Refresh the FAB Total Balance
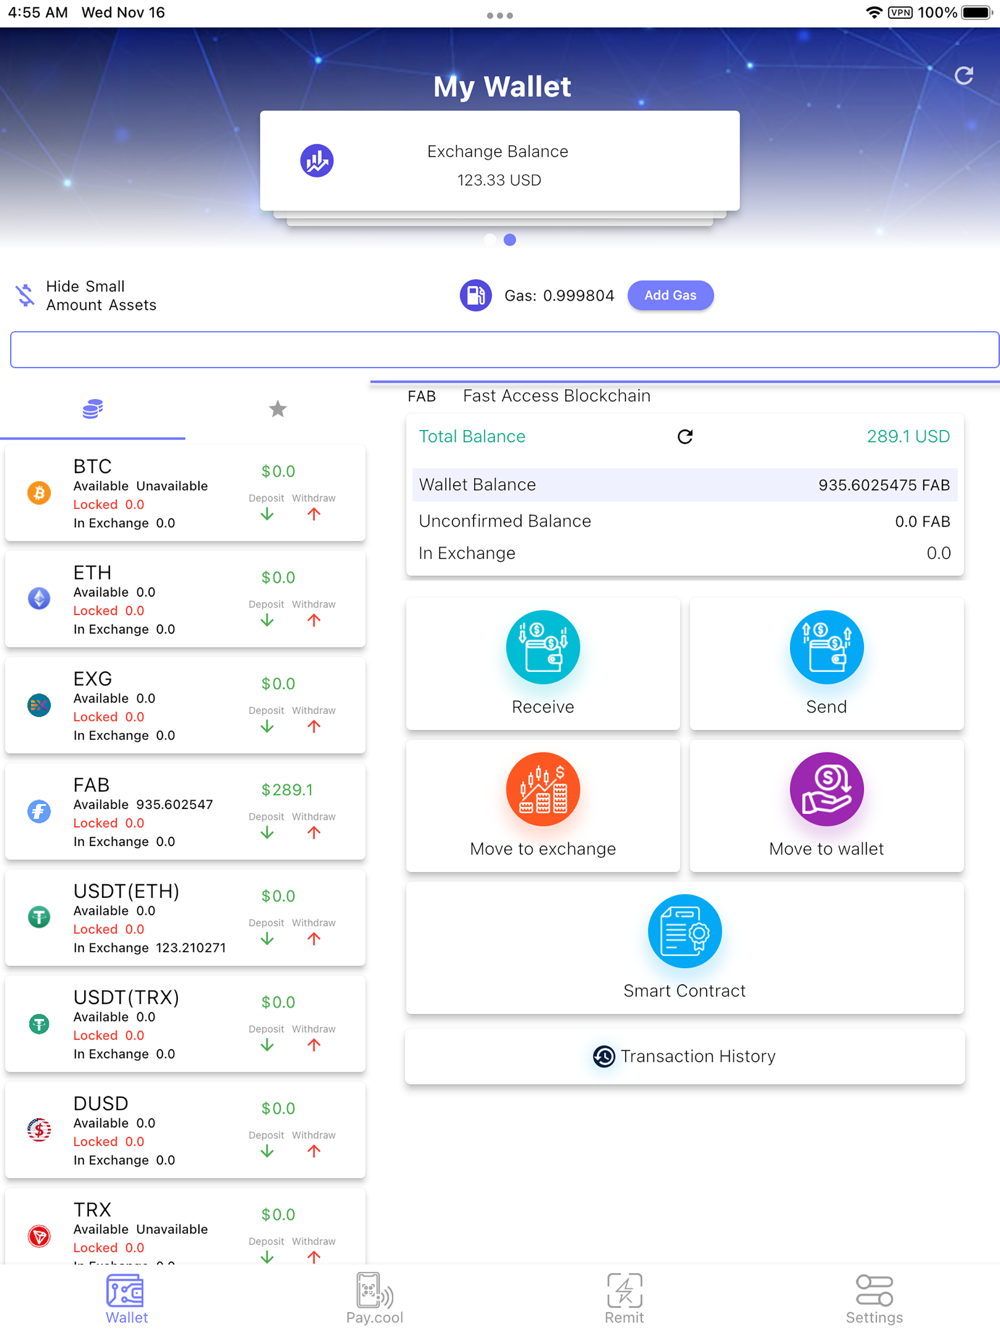 (685, 437)
